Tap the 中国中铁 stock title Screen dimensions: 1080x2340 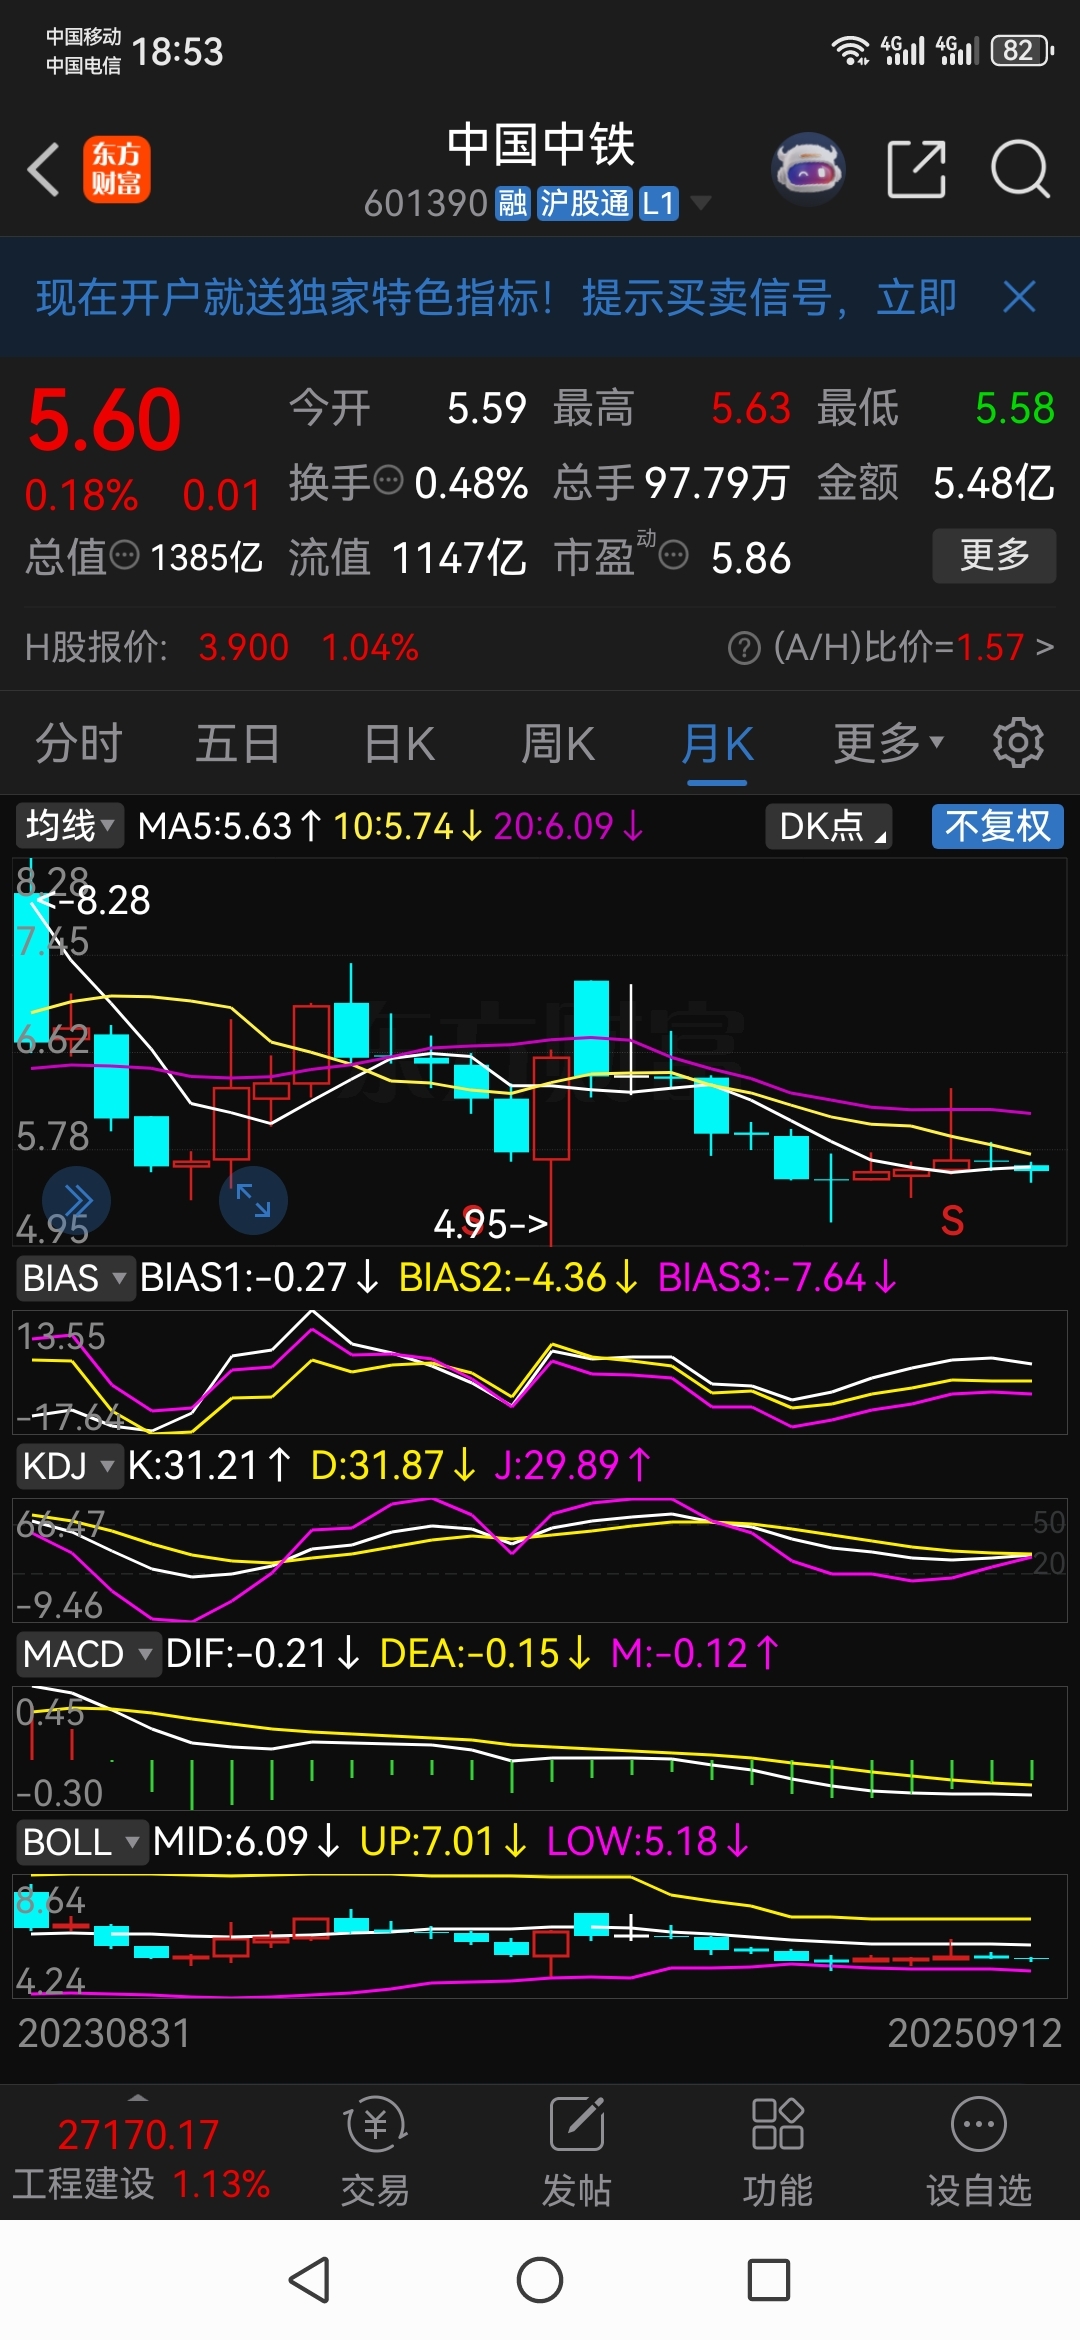coord(540,145)
